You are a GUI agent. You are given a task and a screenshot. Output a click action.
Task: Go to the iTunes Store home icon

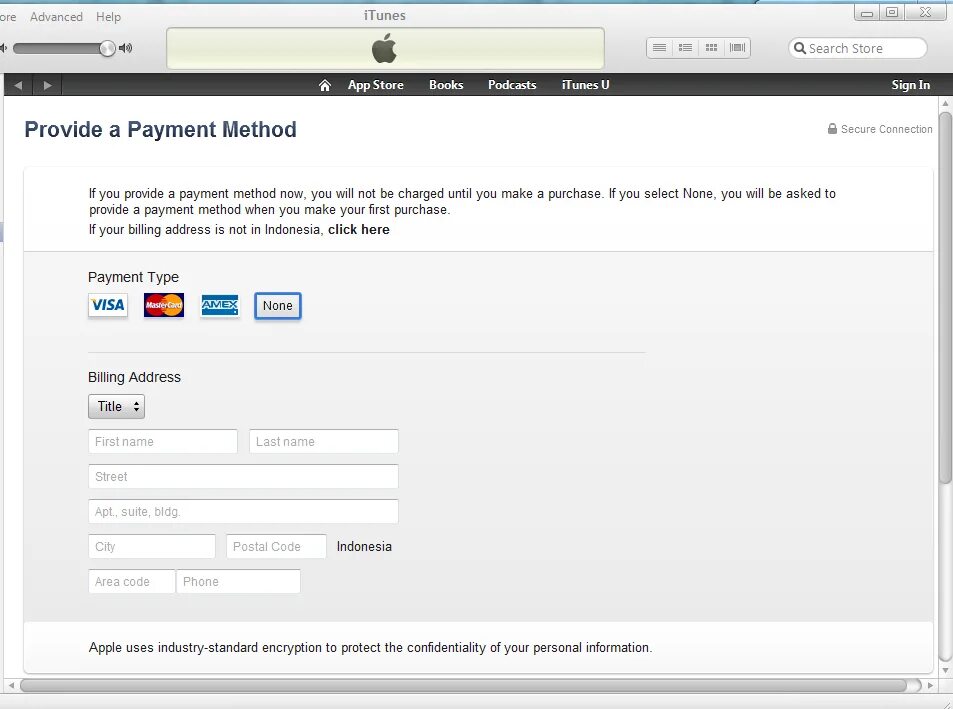pyautogui.click(x=325, y=85)
